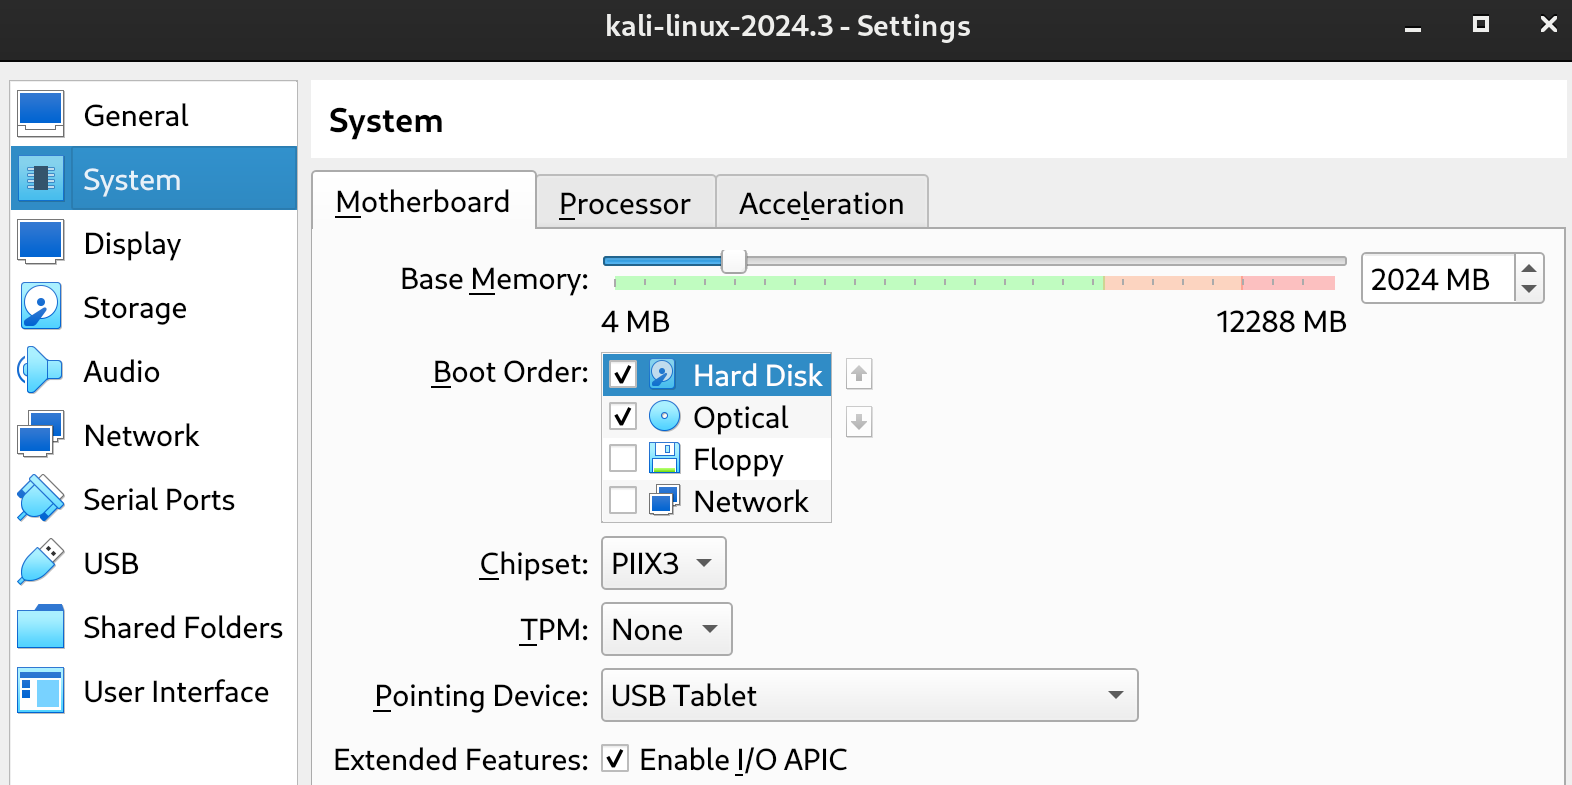
Task: Move boot item down with arrow
Action: 859,421
